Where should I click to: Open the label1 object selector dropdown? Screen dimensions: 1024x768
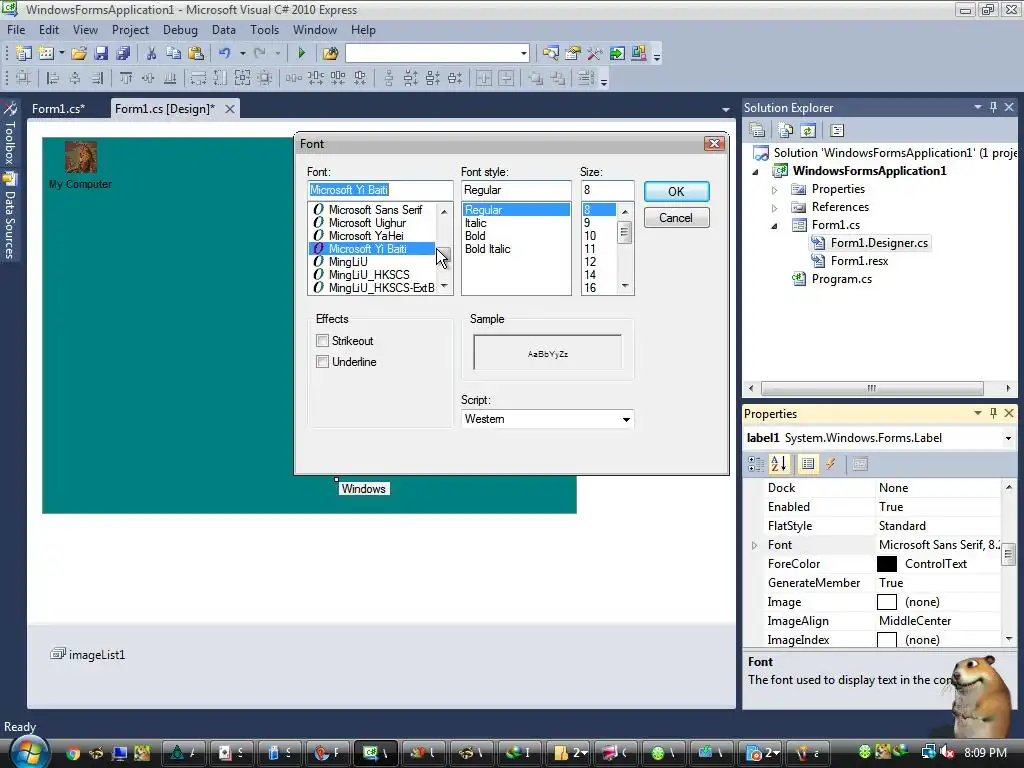coord(1008,438)
